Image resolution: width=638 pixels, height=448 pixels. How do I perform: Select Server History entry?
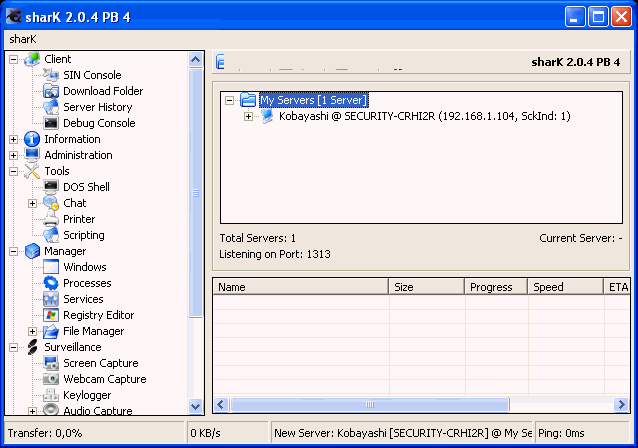[97, 107]
